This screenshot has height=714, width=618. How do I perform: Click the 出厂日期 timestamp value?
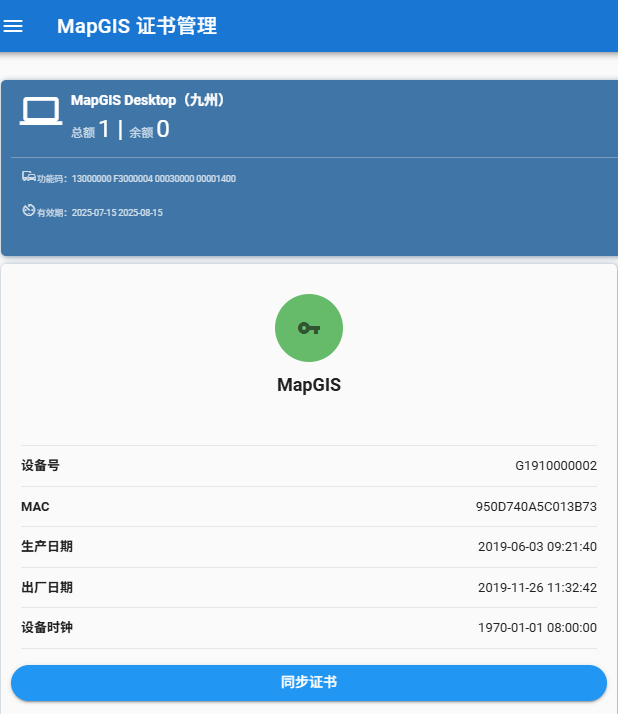pos(537,588)
